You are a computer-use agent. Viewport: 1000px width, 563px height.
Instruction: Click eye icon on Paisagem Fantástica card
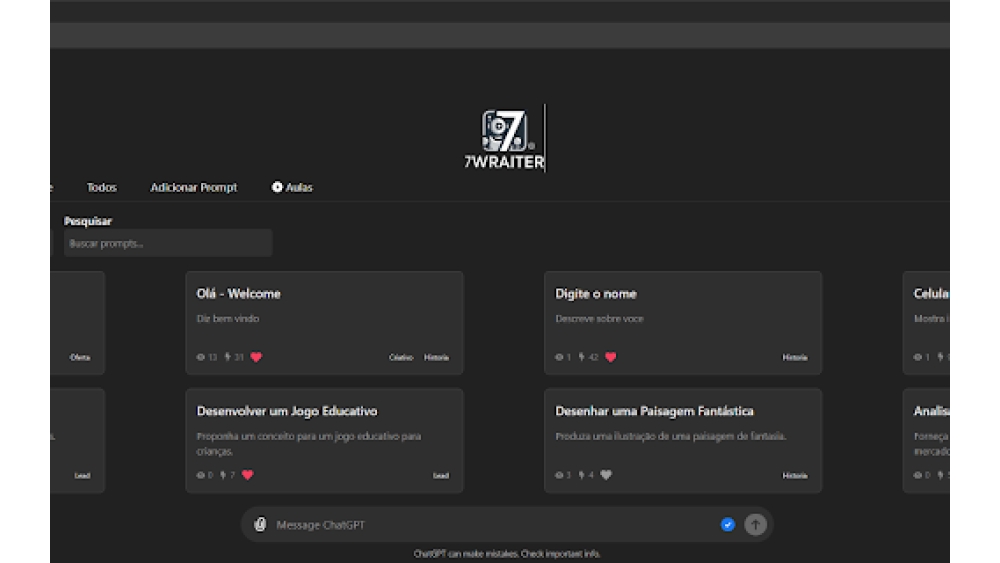coord(559,475)
